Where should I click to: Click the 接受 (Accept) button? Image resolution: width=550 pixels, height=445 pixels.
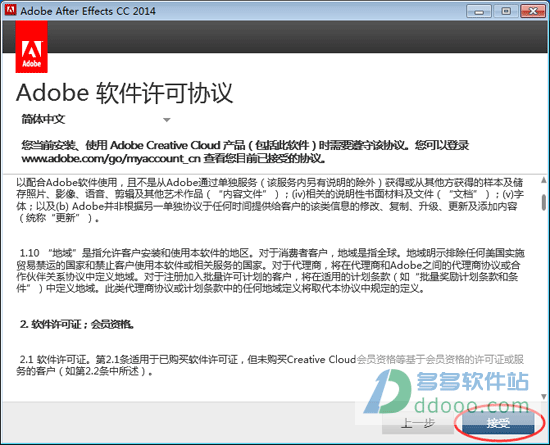[x=498, y=423]
